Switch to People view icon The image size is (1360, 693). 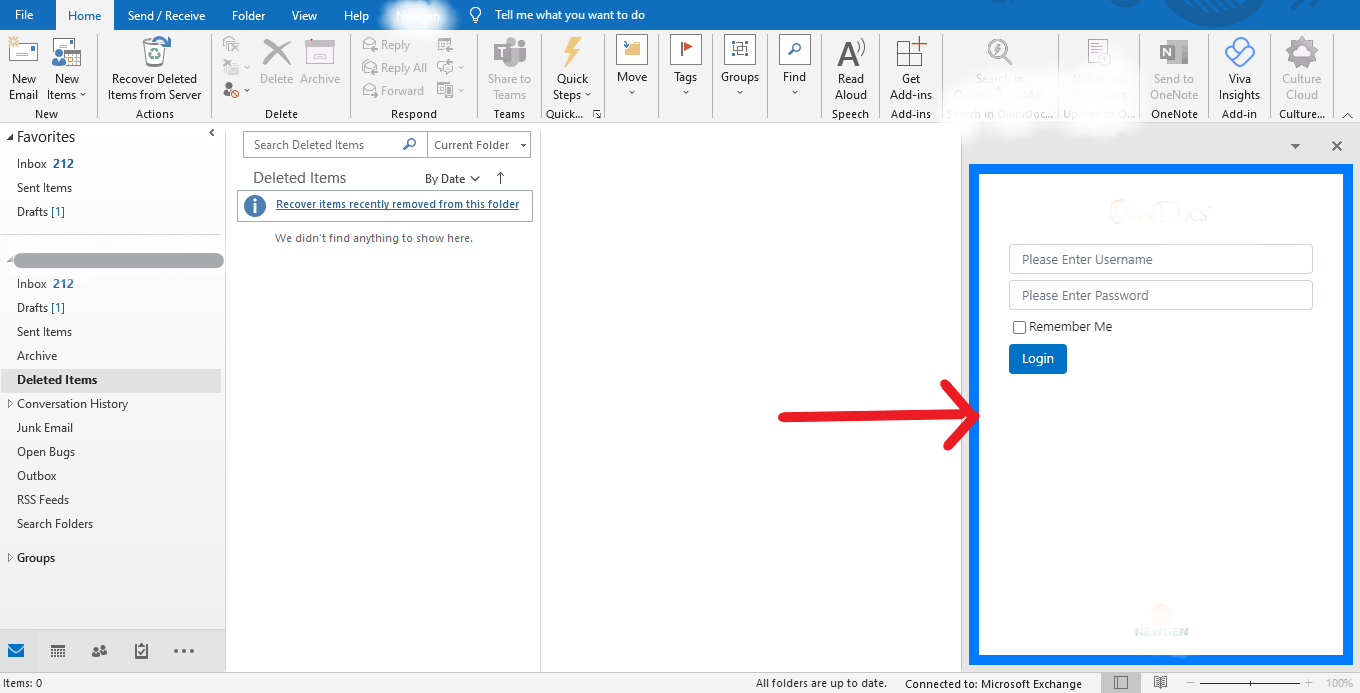point(99,651)
